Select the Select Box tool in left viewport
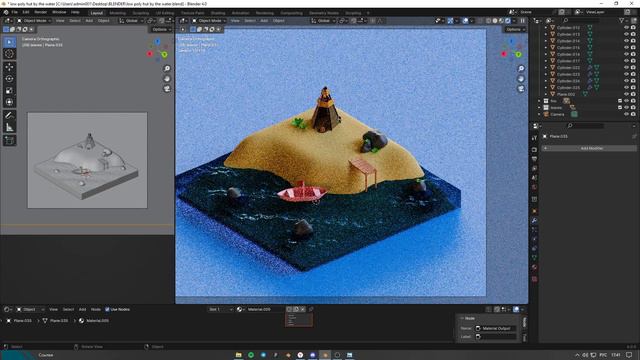This screenshot has height=360, width=640. [x=9, y=42]
